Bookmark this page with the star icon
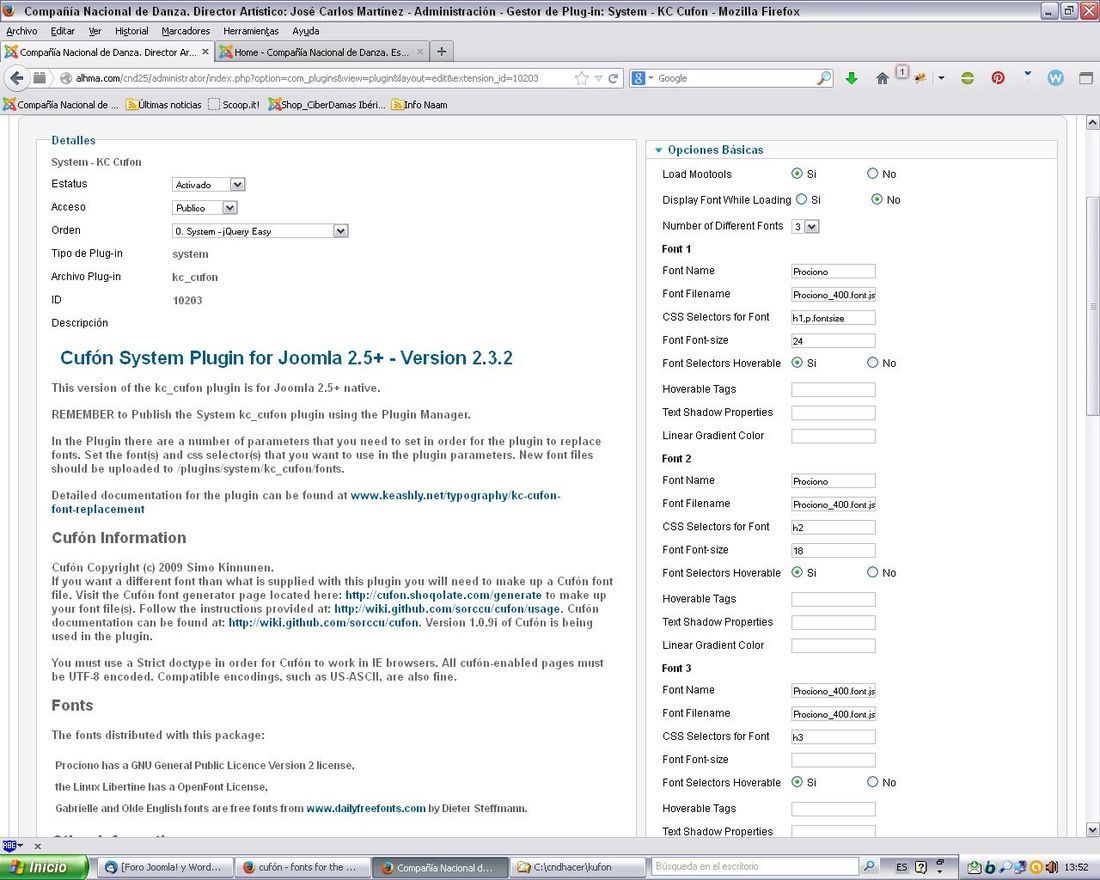This screenshot has width=1100, height=880. [581, 79]
